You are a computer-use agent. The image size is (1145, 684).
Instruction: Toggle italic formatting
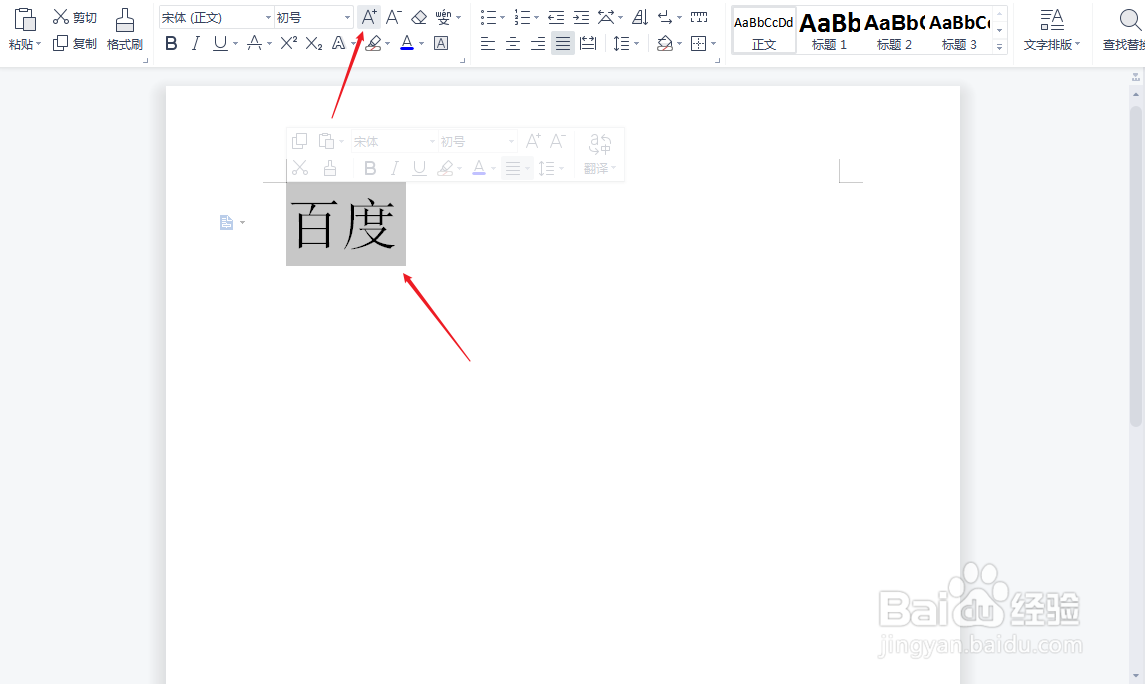click(x=196, y=43)
